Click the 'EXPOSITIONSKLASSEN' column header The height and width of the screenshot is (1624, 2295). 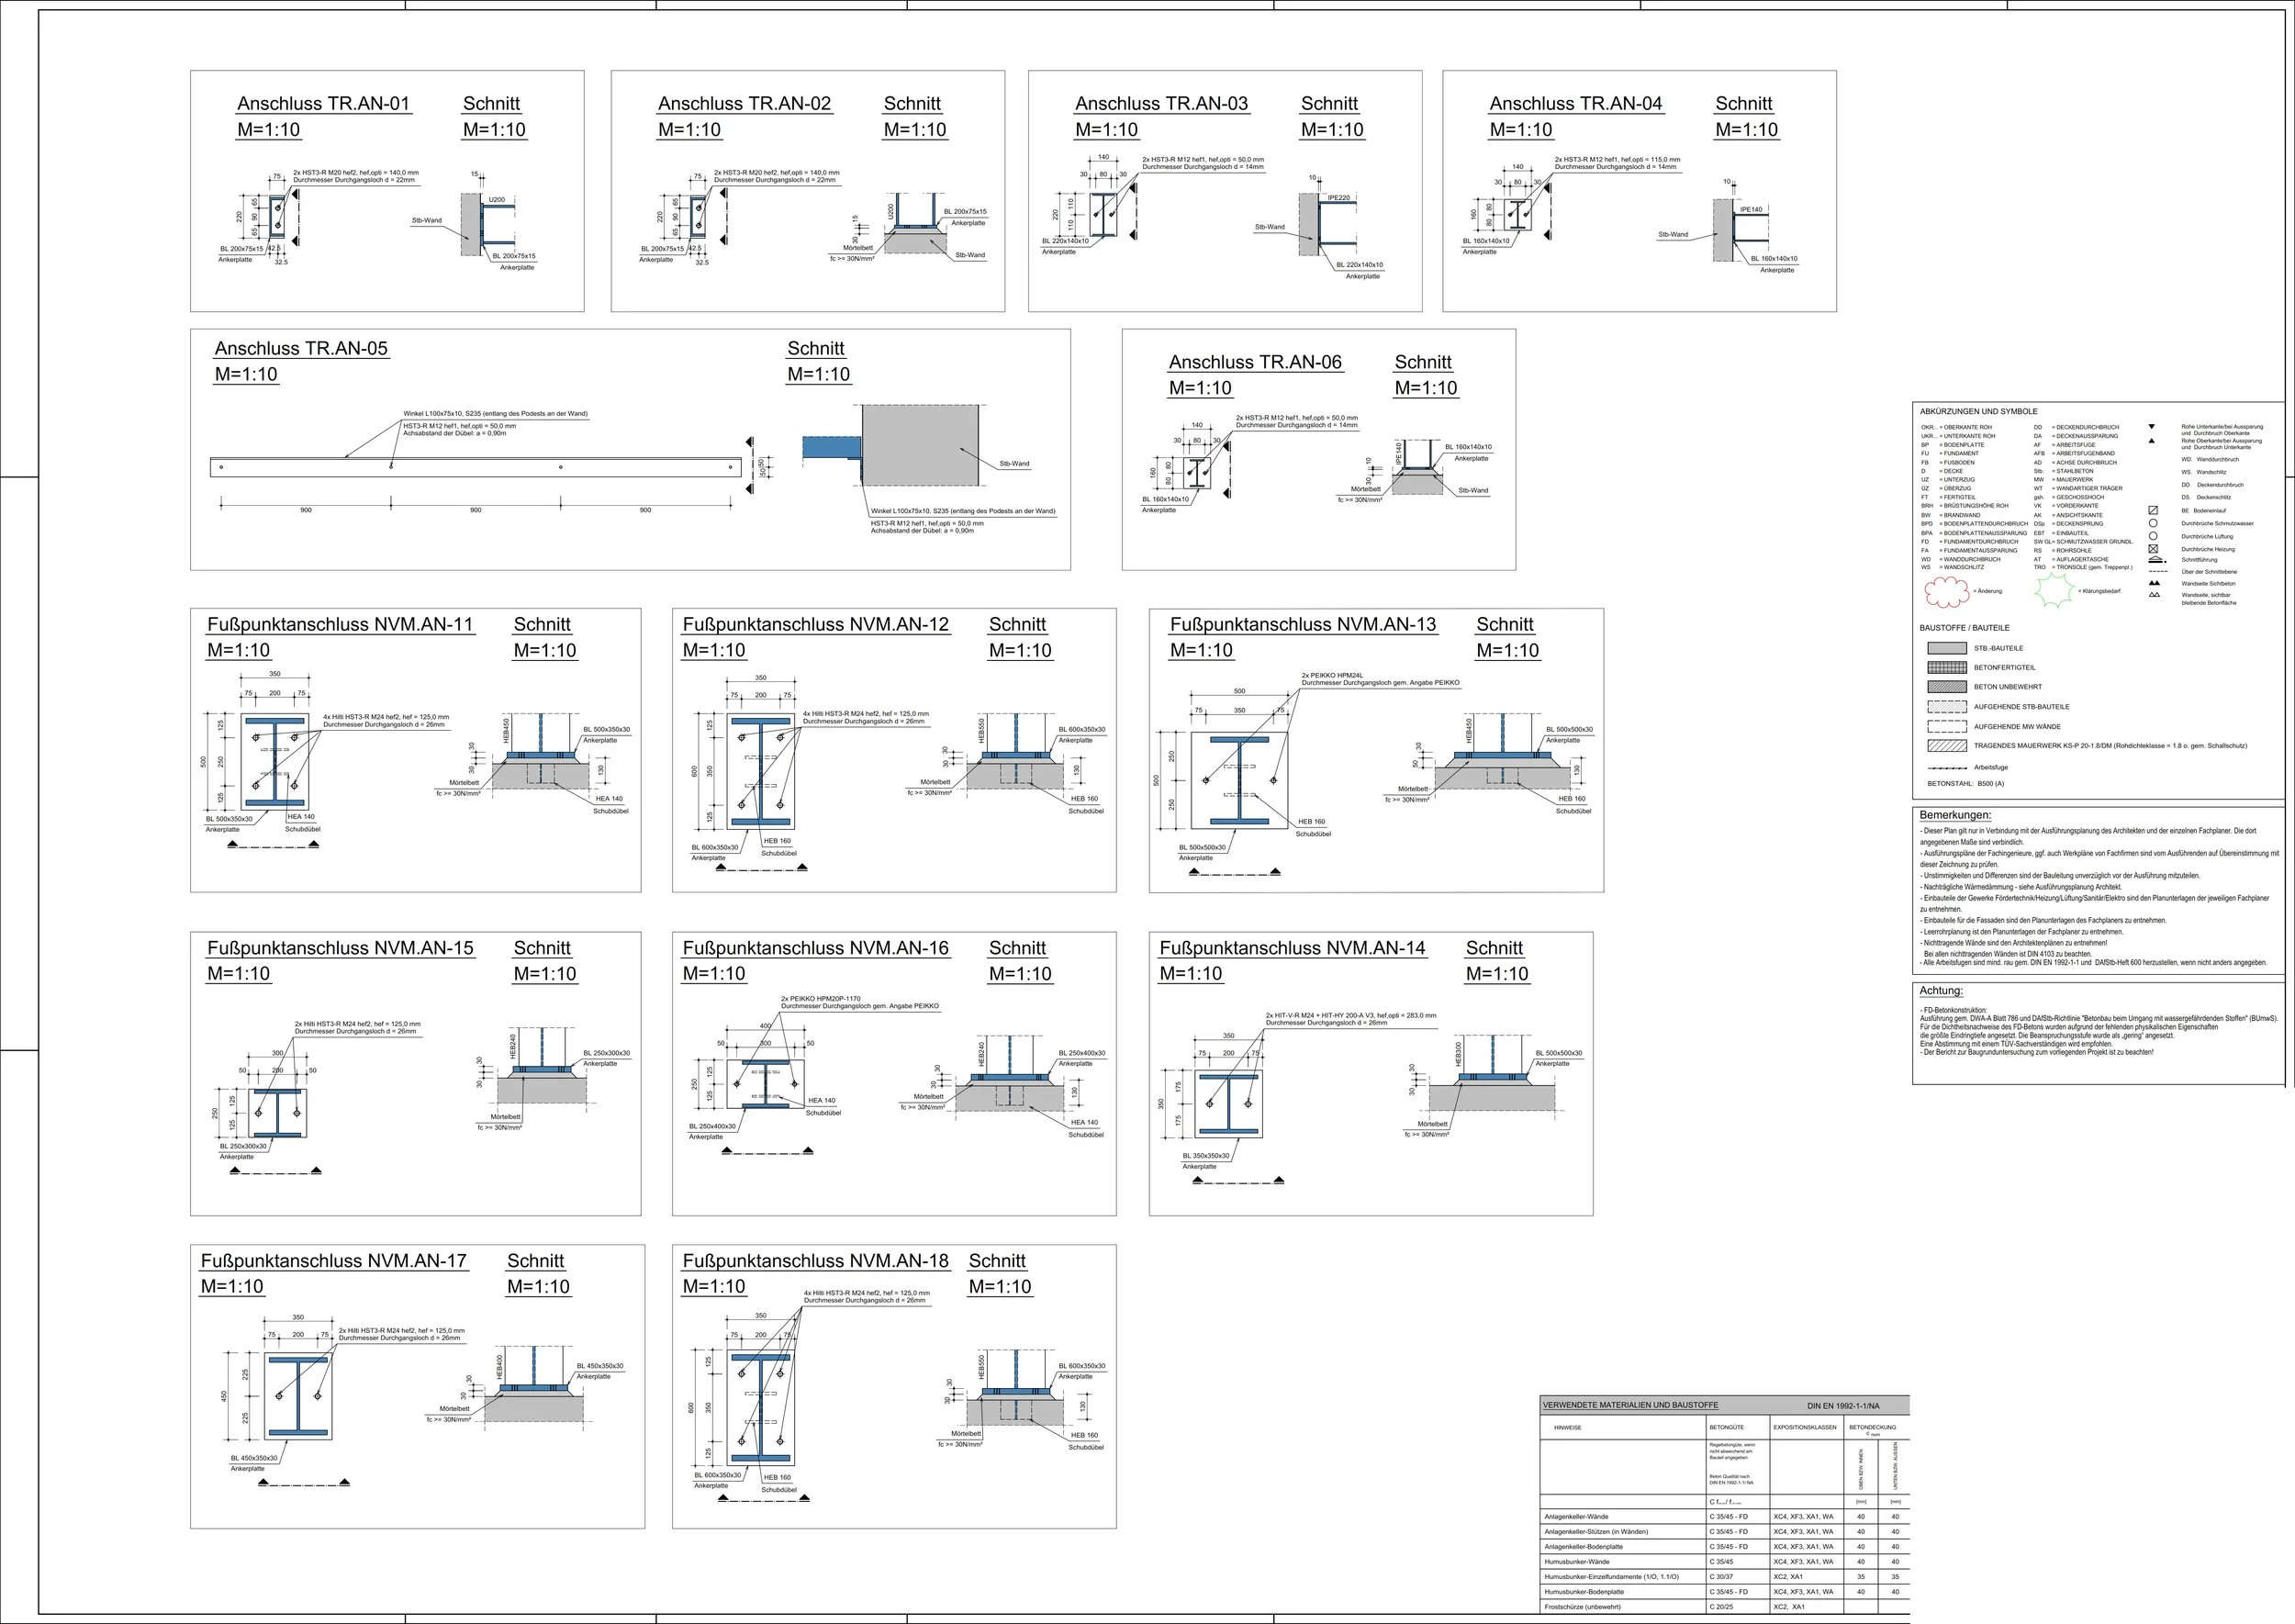(1805, 1427)
